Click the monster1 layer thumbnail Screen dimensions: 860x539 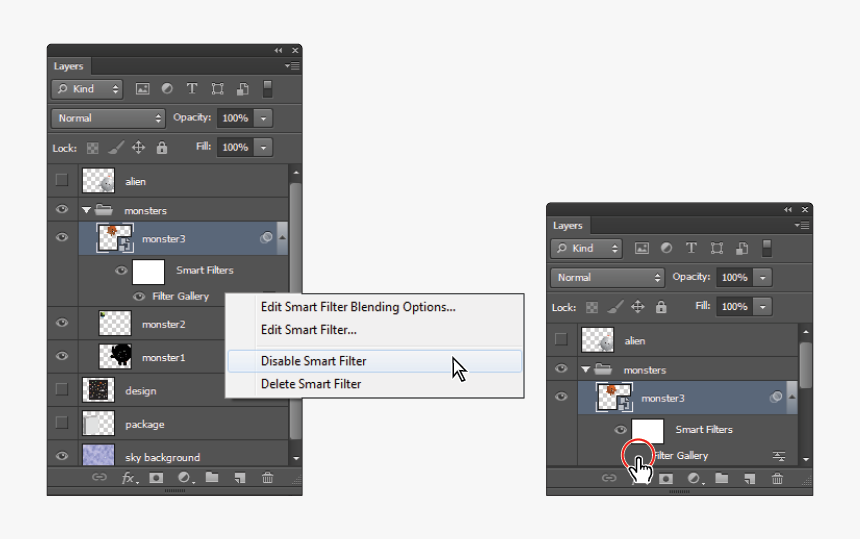pos(116,356)
